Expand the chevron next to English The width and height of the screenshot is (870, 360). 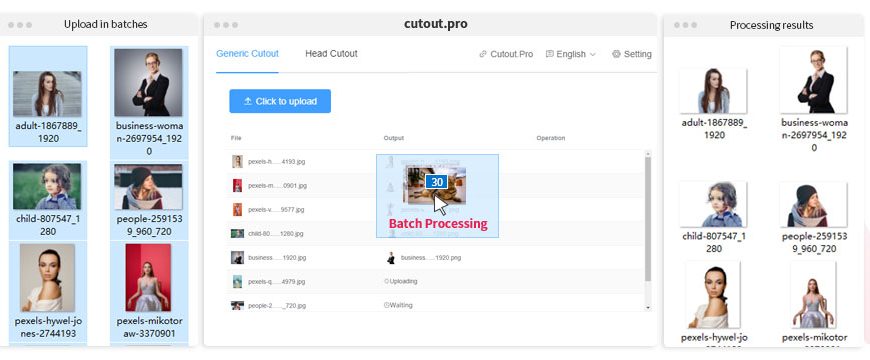593,54
